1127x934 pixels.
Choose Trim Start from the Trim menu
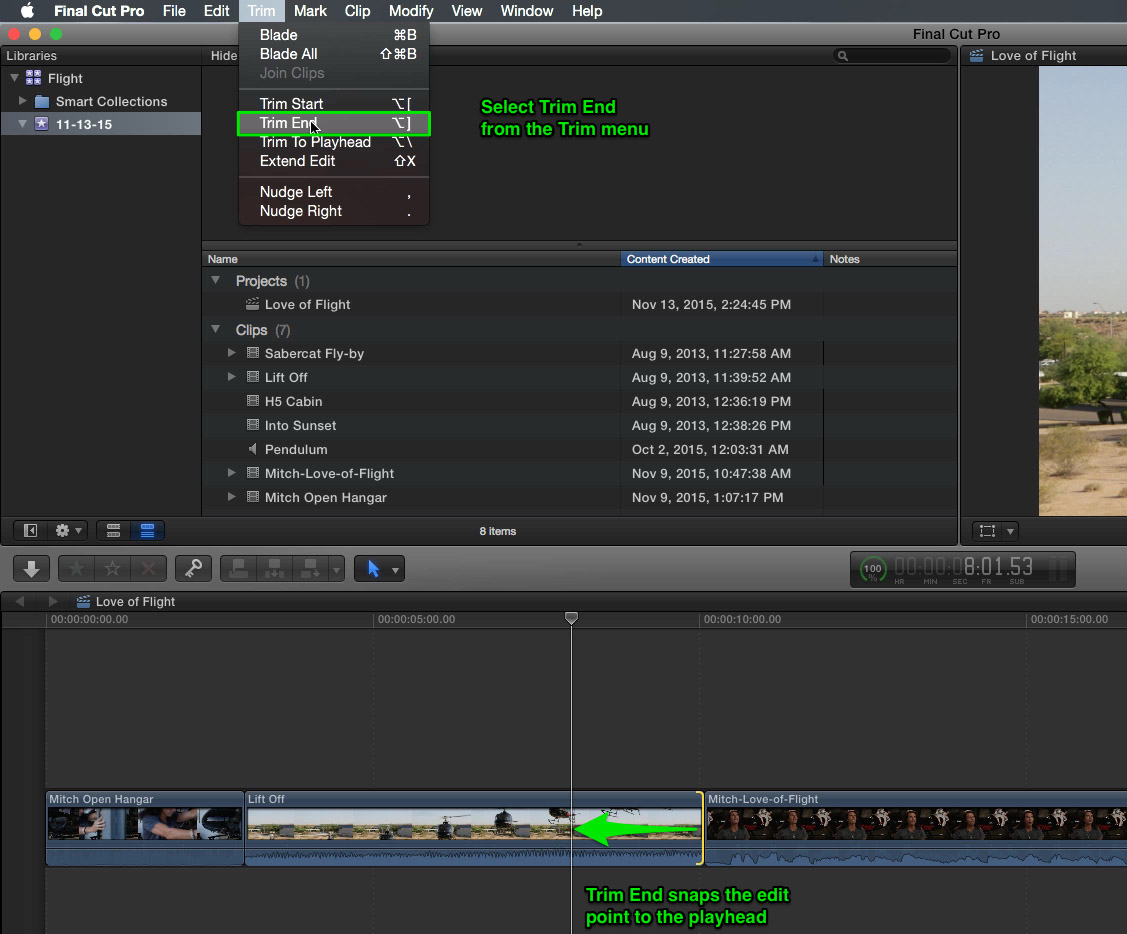[334, 104]
